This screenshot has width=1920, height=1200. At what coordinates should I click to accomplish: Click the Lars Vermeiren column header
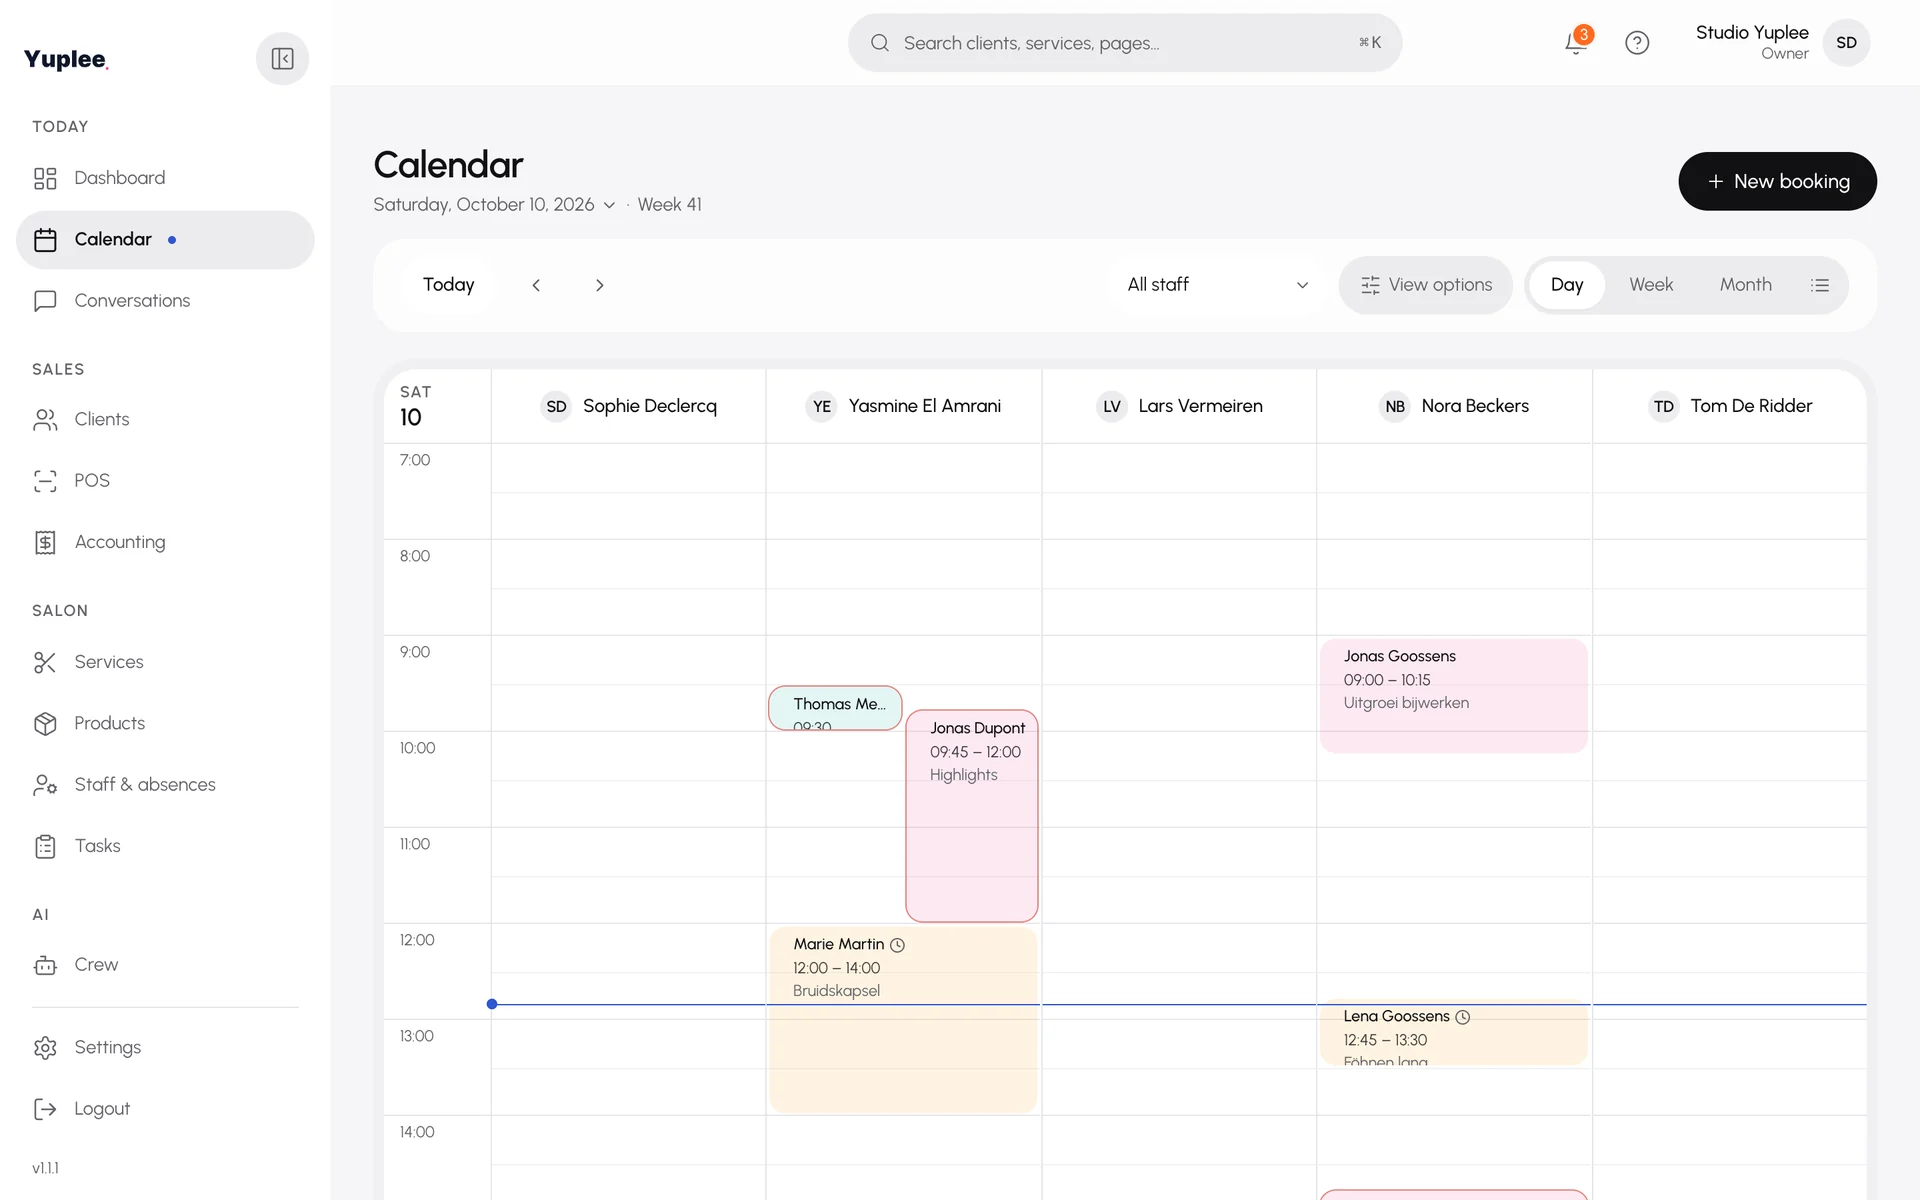(x=1179, y=406)
